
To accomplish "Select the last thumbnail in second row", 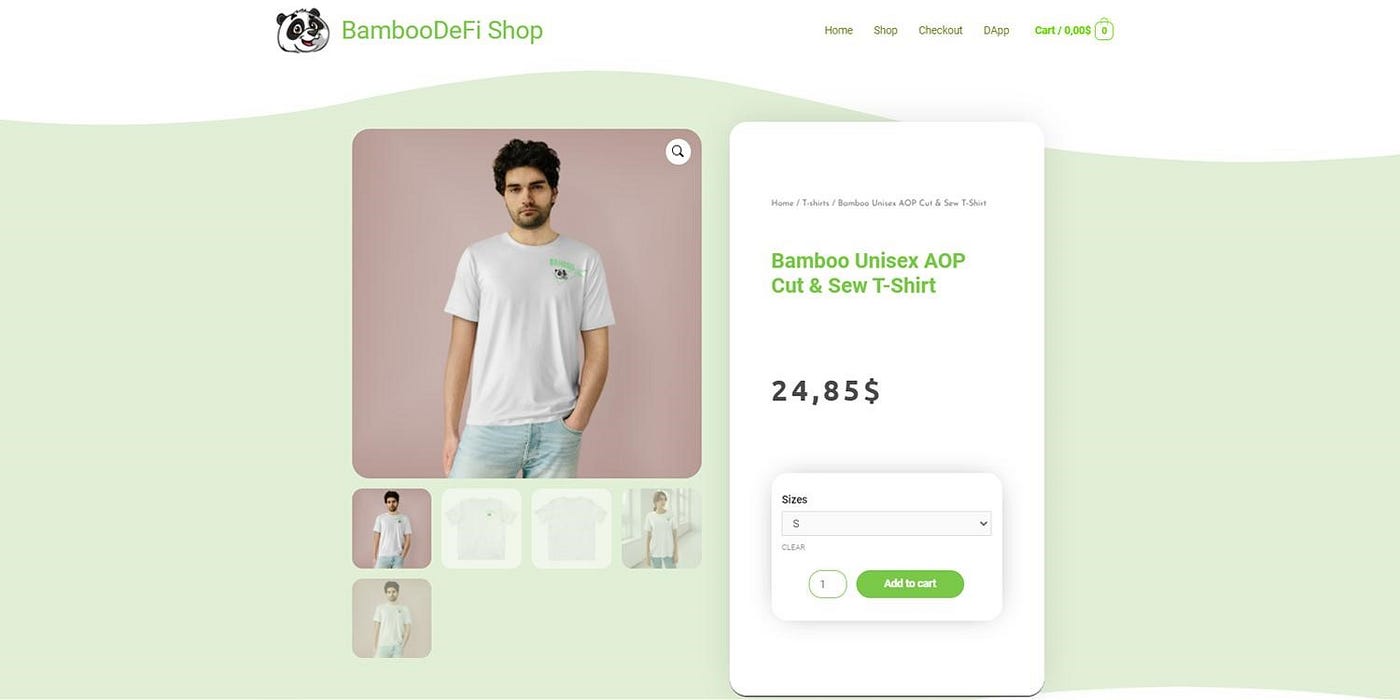I will pos(392,618).
